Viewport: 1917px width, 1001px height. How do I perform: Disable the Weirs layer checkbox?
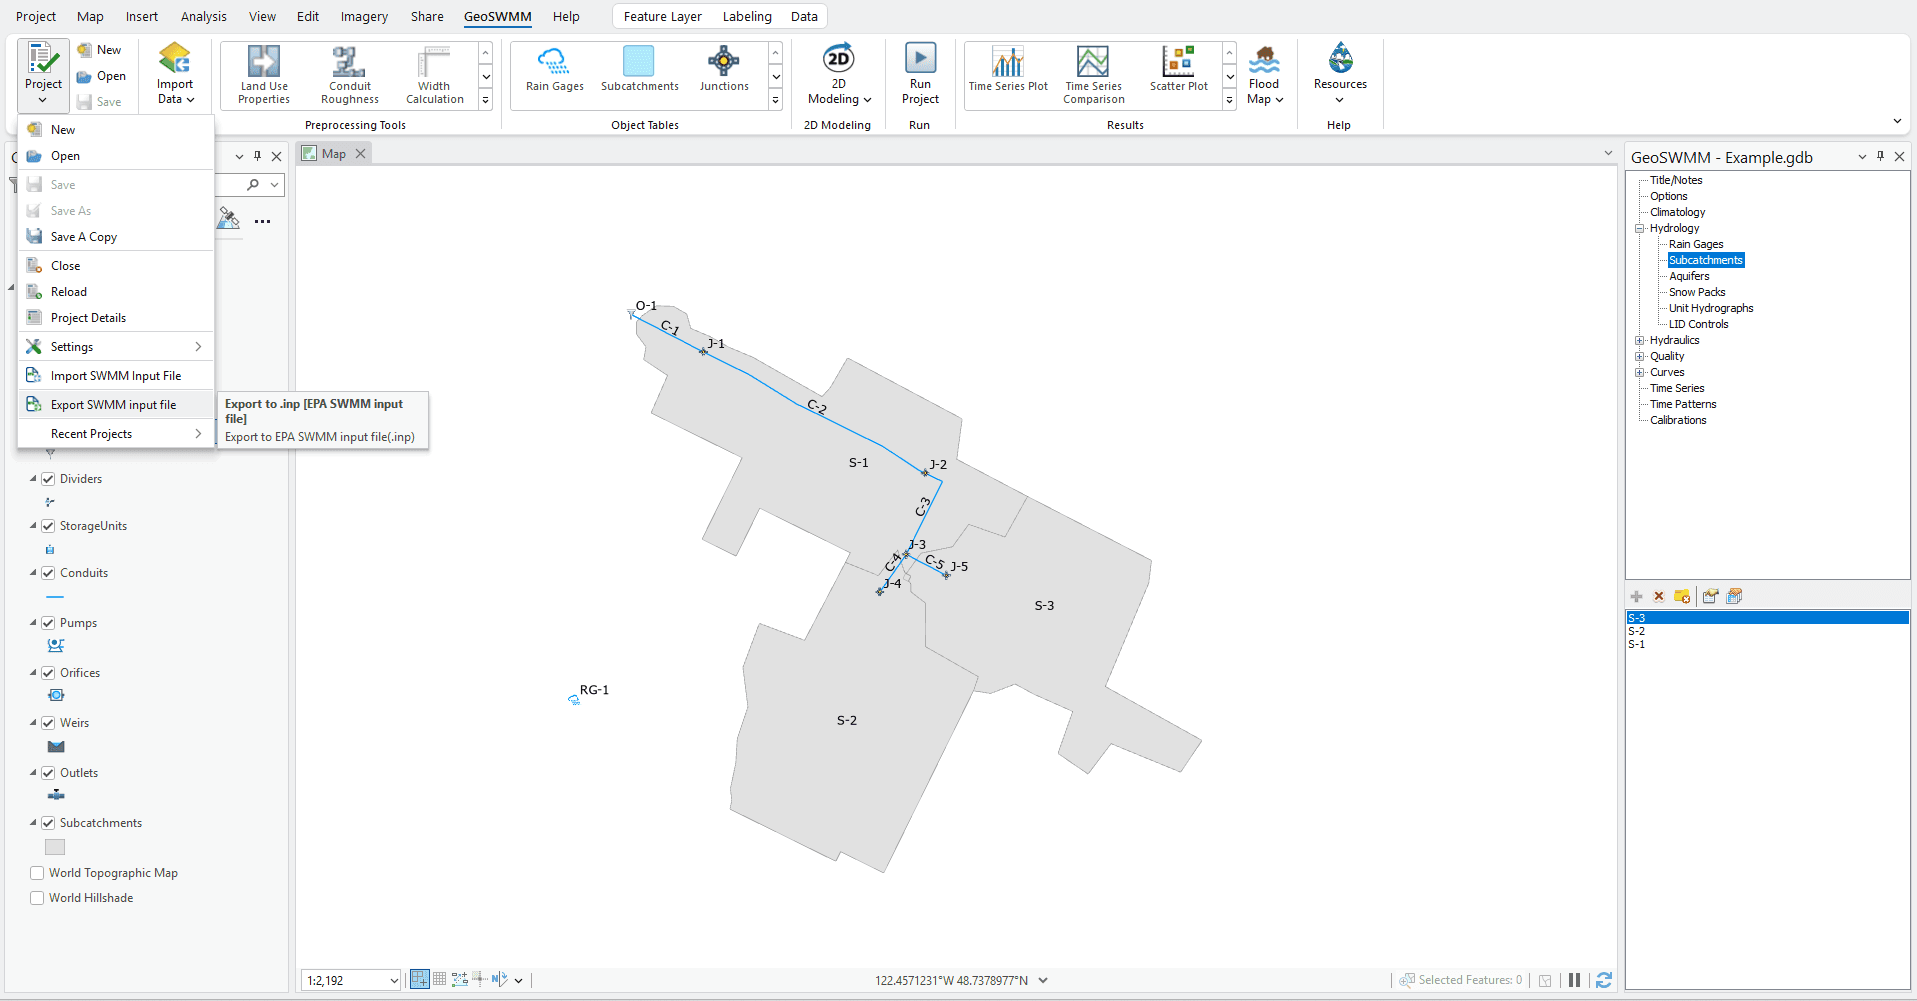point(49,722)
